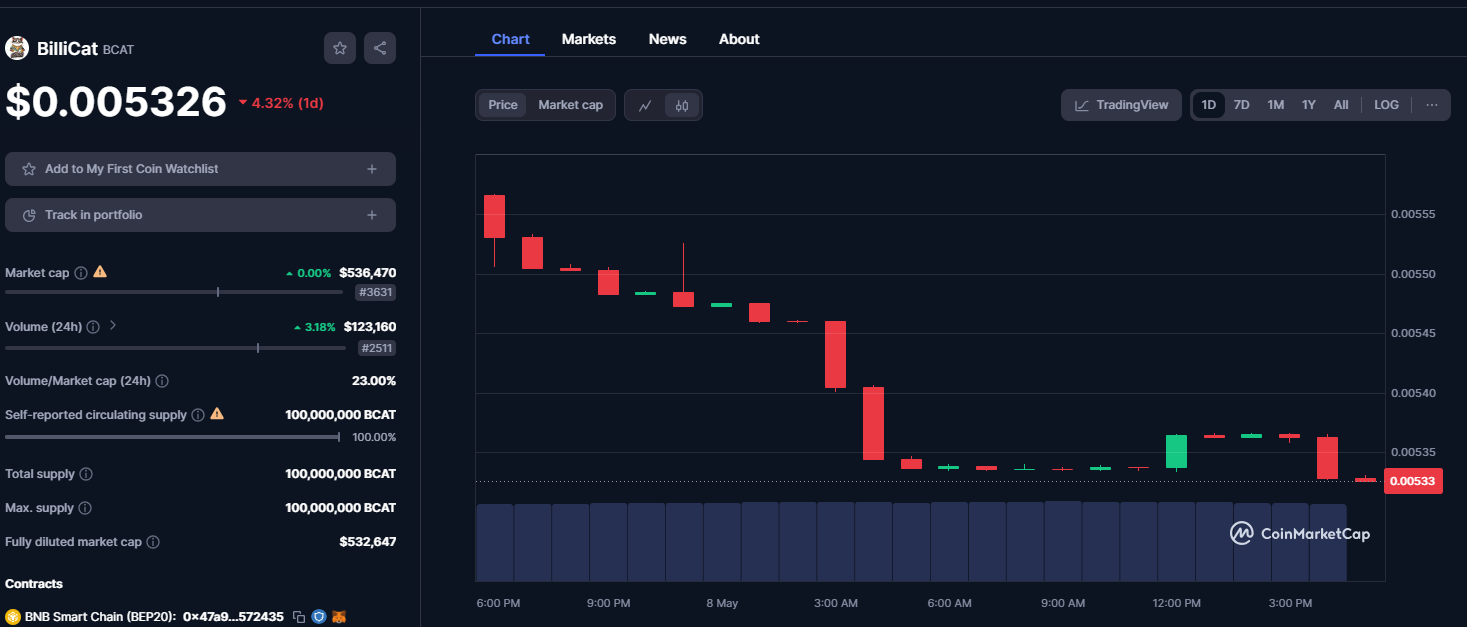Image resolution: width=1467 pixels, height=627 pixels.
Task: Select the Market cap chart toggle
Action: click(570, 105)
